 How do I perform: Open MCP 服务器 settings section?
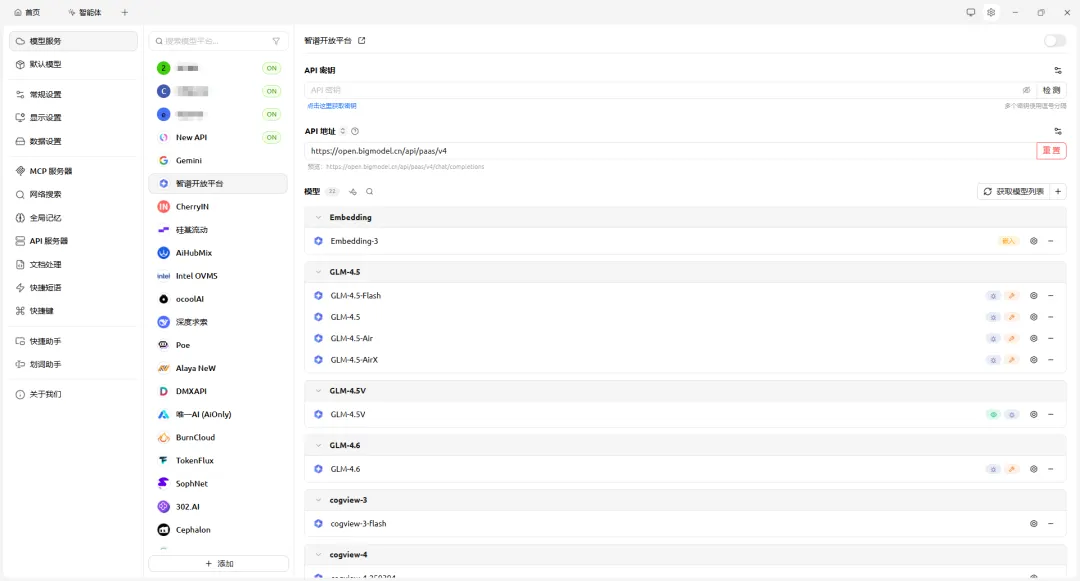(73, 171)
